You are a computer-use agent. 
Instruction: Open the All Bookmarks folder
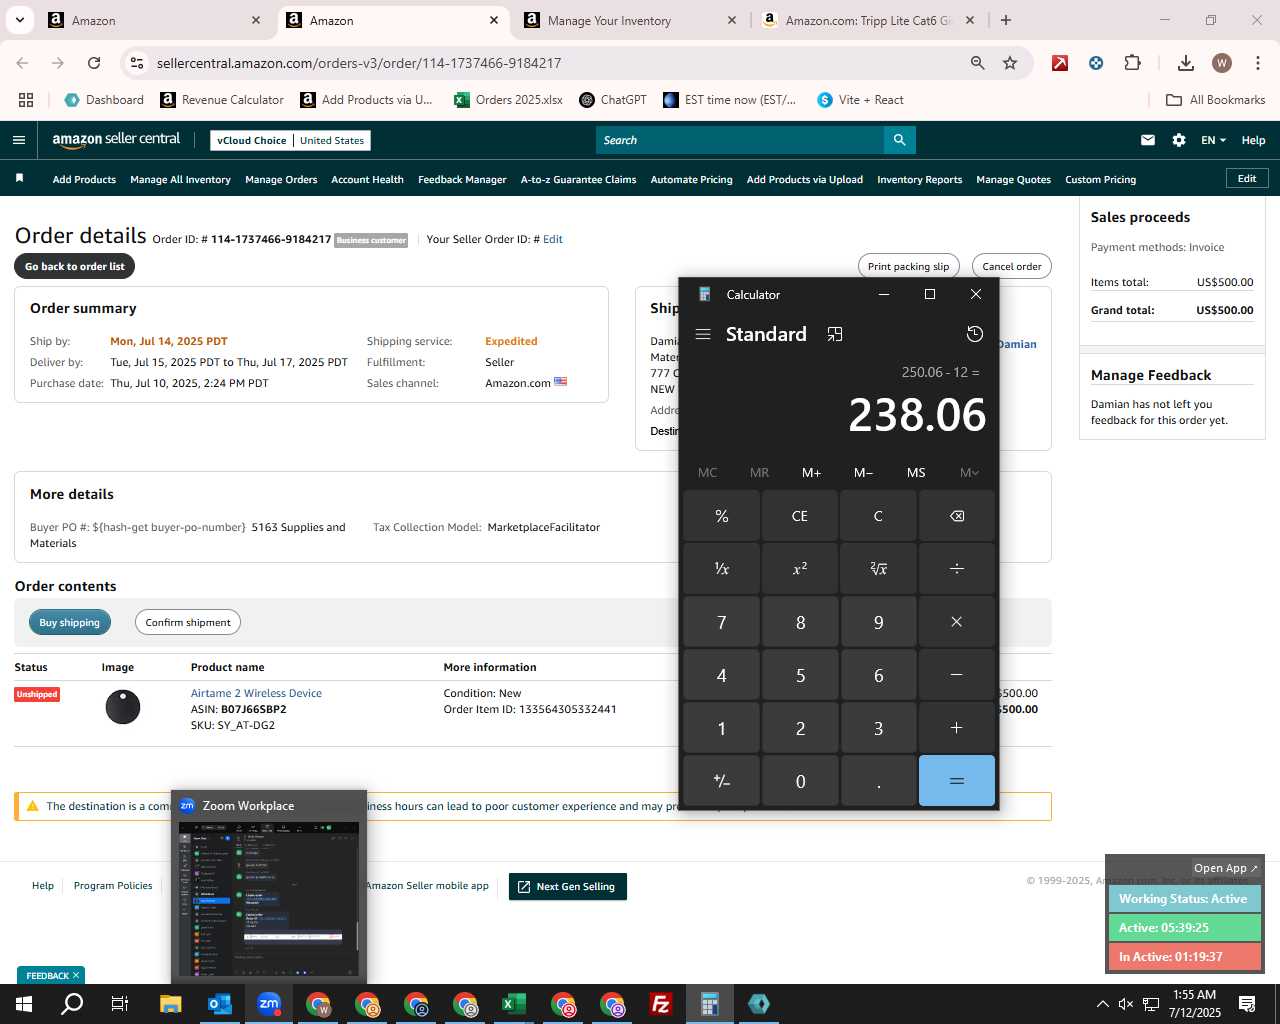(1216, 100)
